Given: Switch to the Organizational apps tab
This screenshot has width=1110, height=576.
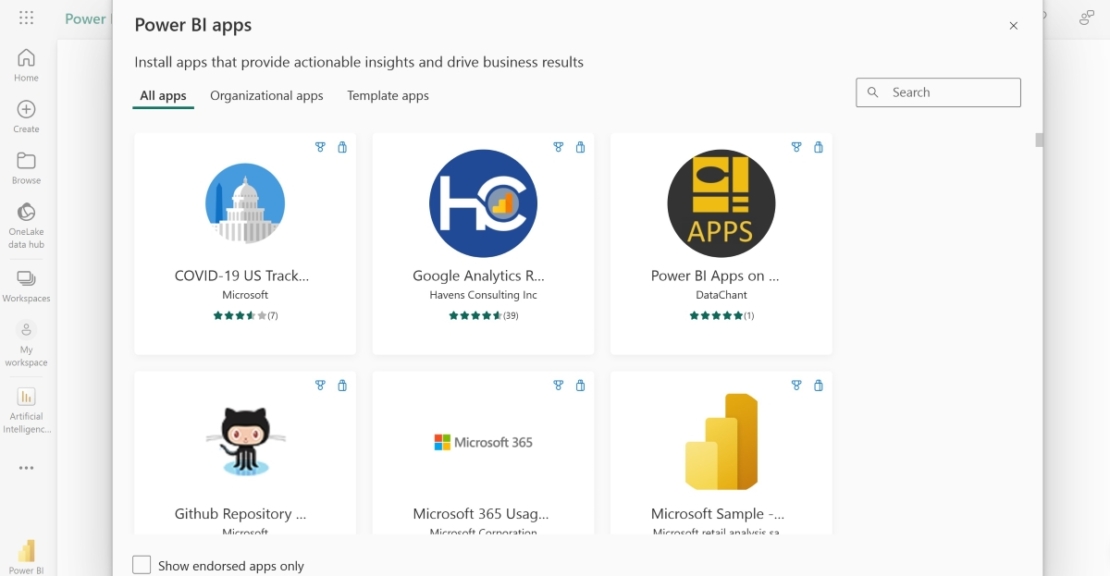Looking at the screenshot, I should (266, 96).
